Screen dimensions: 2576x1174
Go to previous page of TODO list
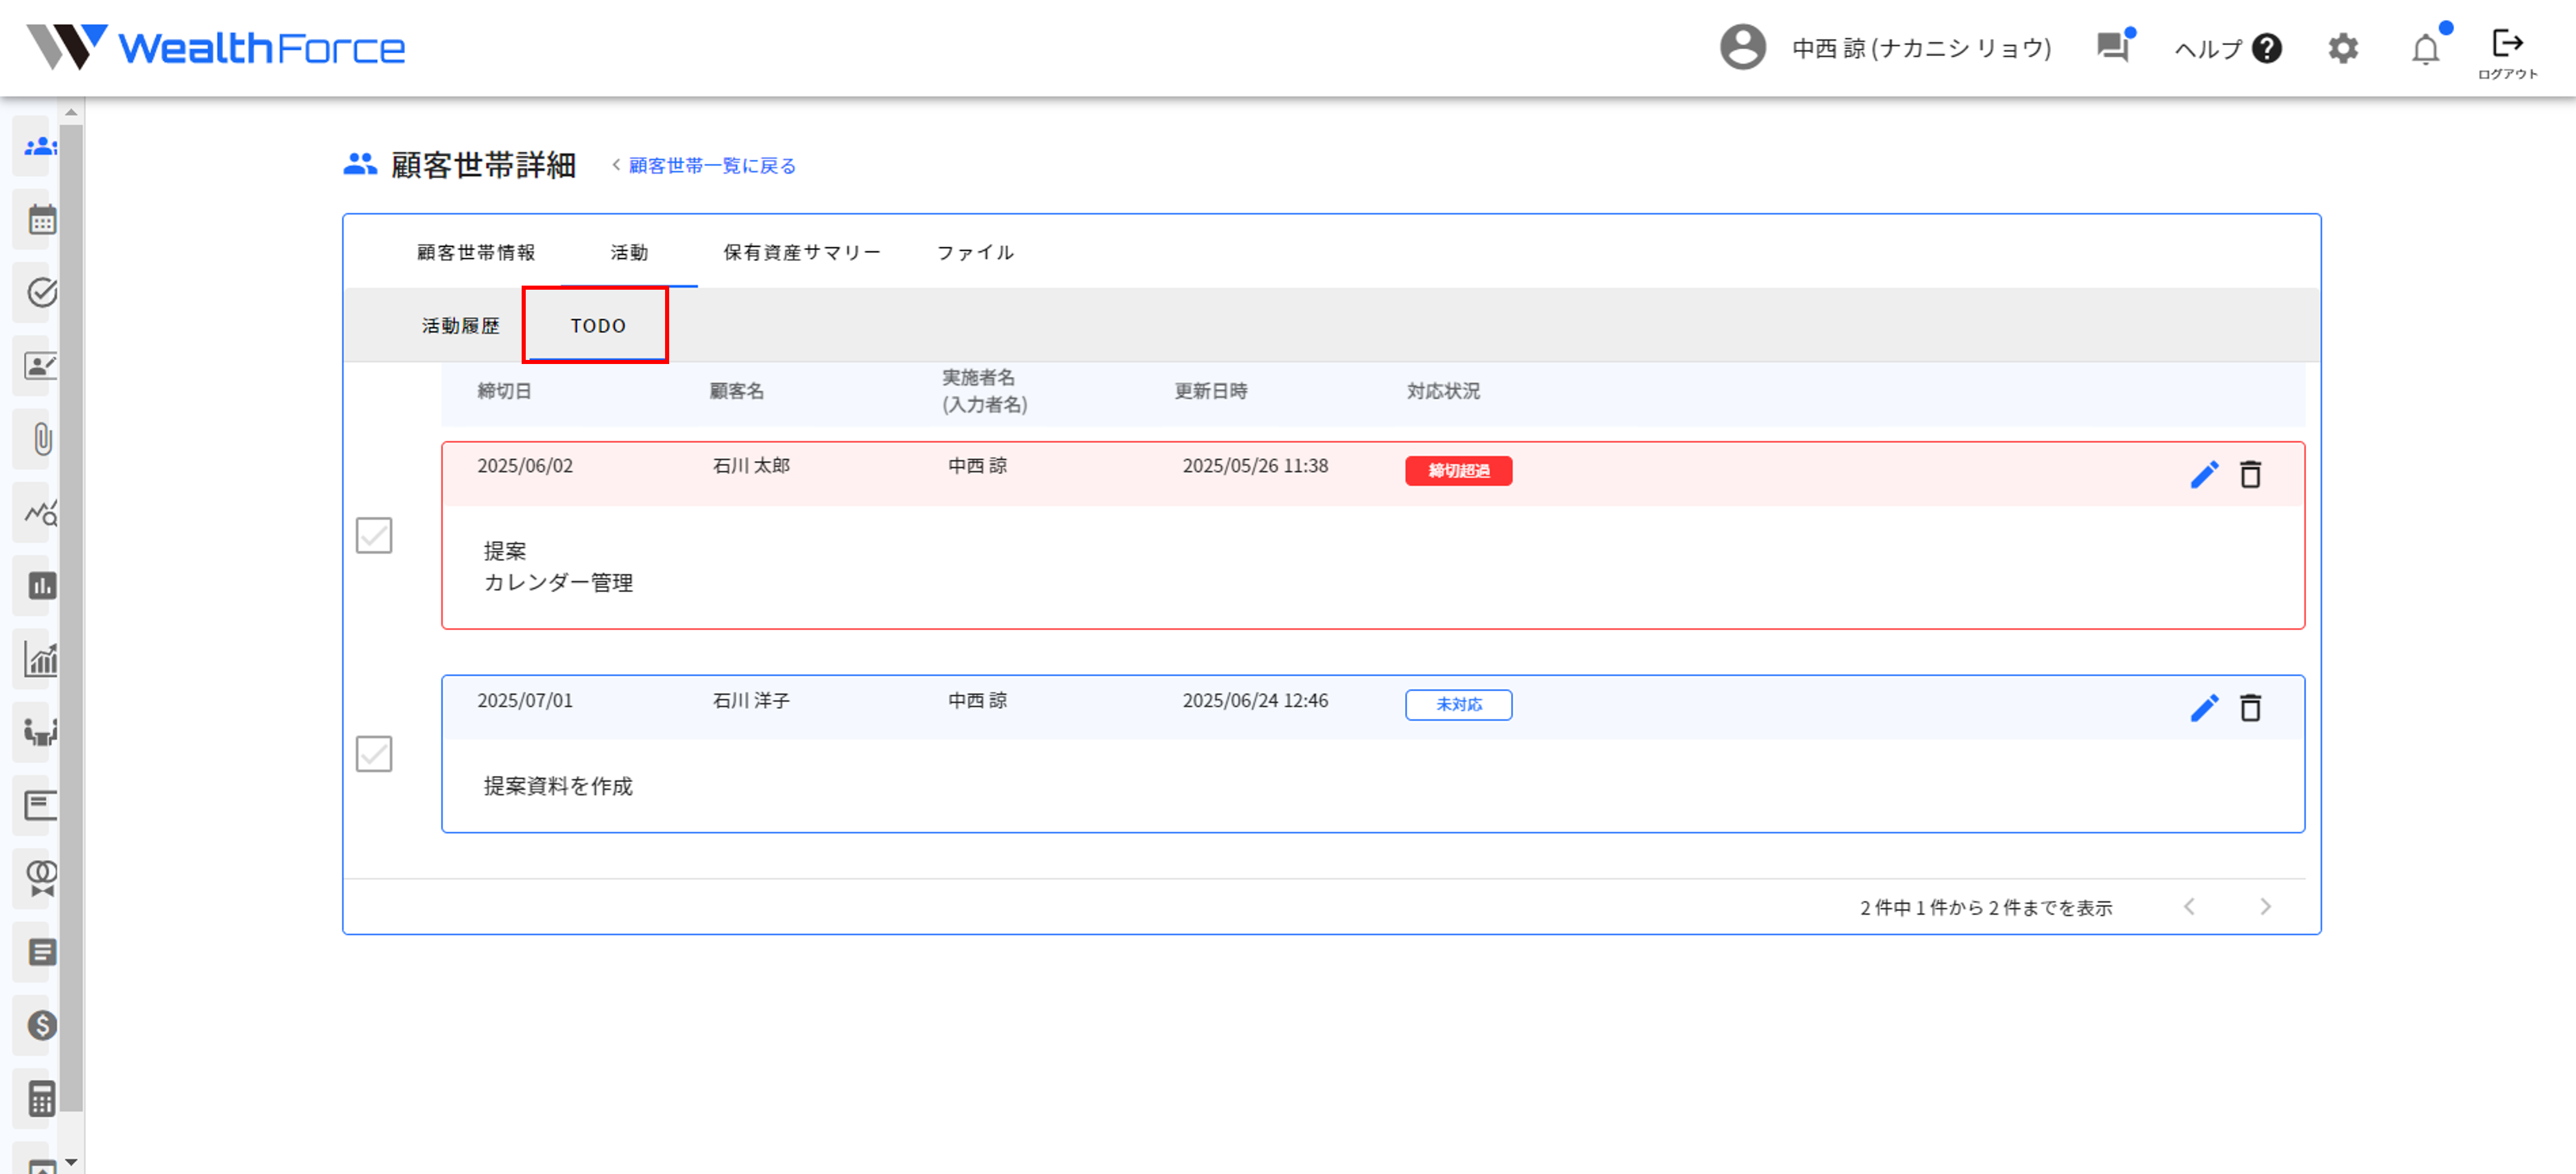click(x=2188, y=907)
